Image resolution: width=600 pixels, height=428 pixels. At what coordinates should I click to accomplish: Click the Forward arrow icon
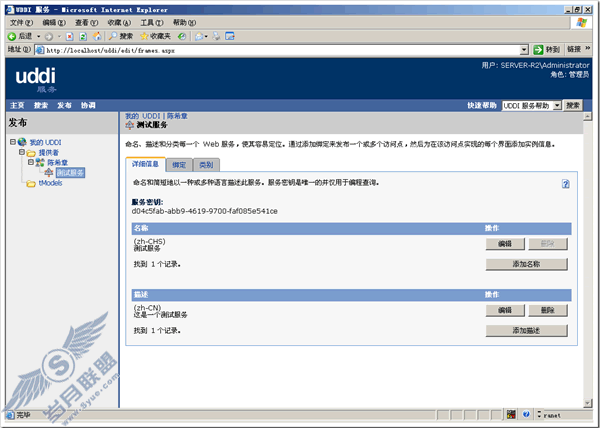(49, 37)
